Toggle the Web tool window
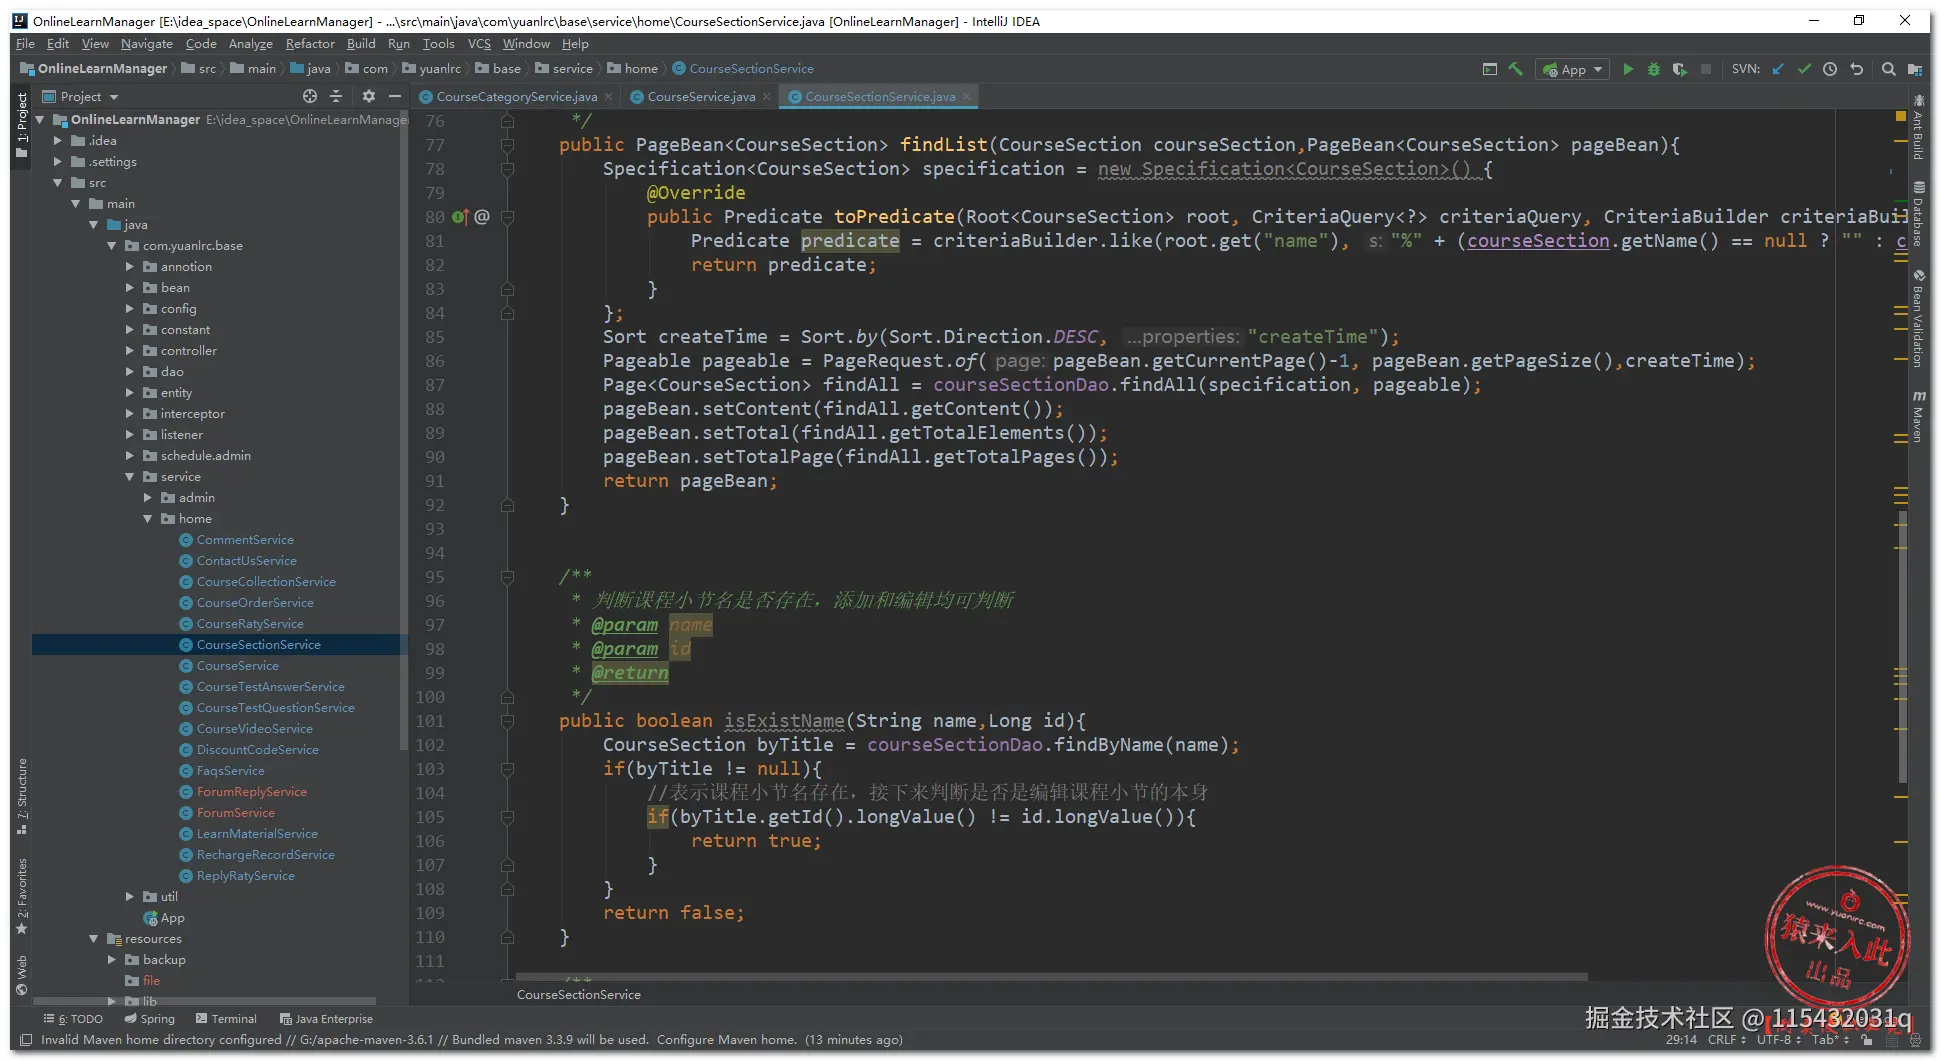The image size is (1941, 1061). pos(22,975)
